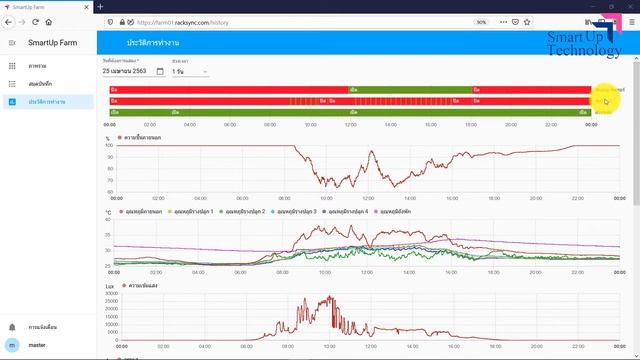The width and height of the screenshot is (640, 360).
Task: Click the page vertical scrollbar thumb
Action: tap(636, 133)
